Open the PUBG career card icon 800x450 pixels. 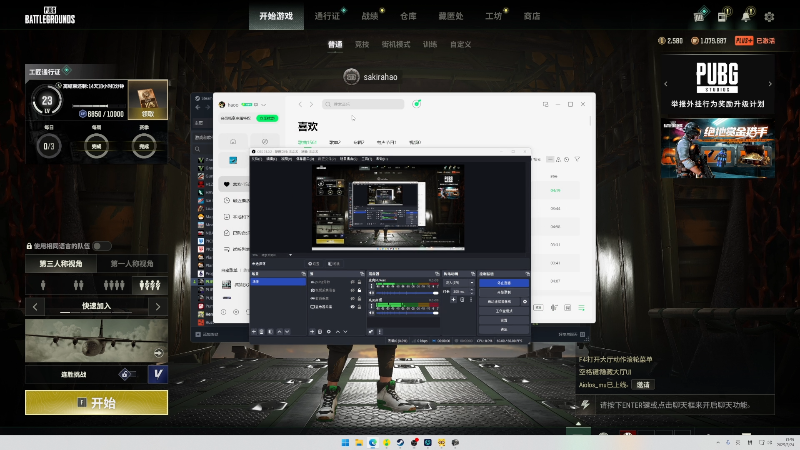pyautogui.click(x=699, y=16)
